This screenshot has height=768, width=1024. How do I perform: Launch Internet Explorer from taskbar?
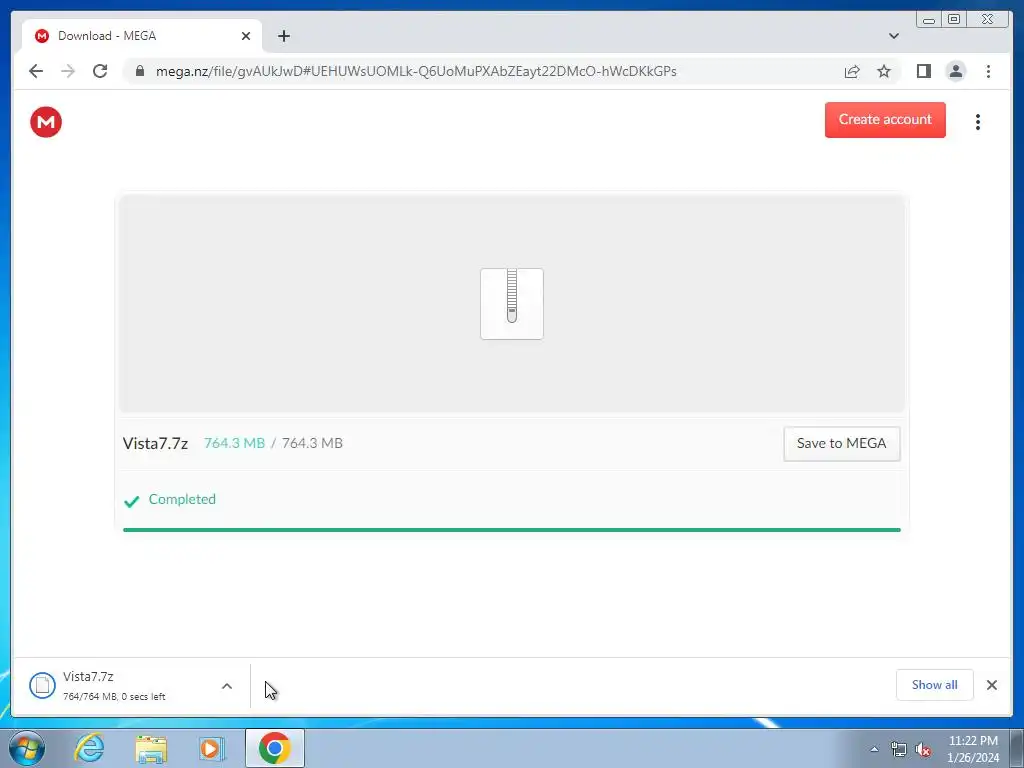tap(89, 748)
